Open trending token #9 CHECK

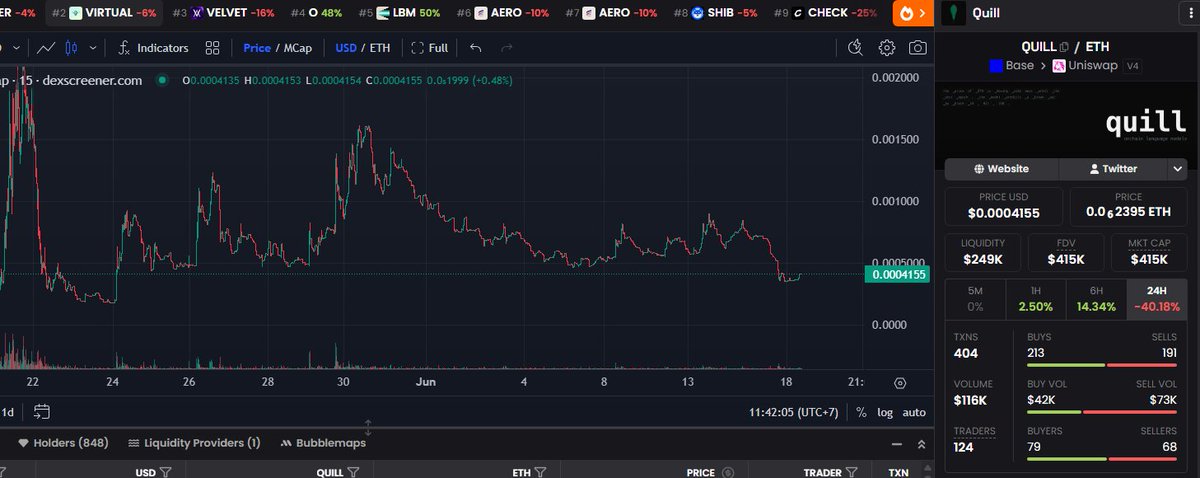(824, 13)
